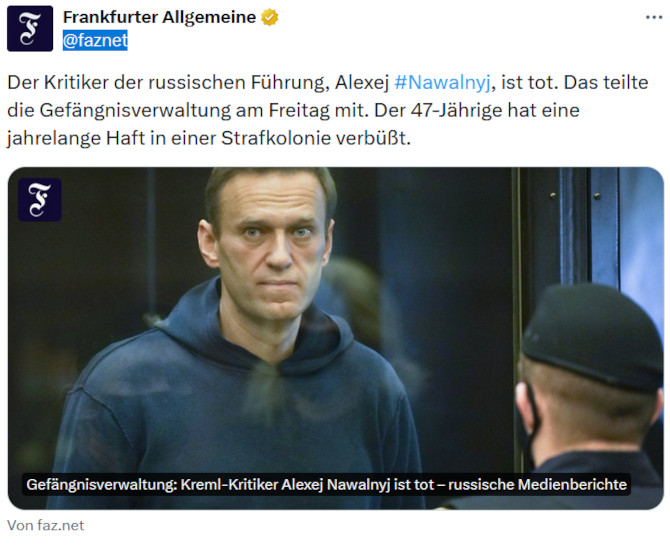Click the F.A.Z. logo on article image
The height and width of the screenshot is (547, 670).
[40, 200]
